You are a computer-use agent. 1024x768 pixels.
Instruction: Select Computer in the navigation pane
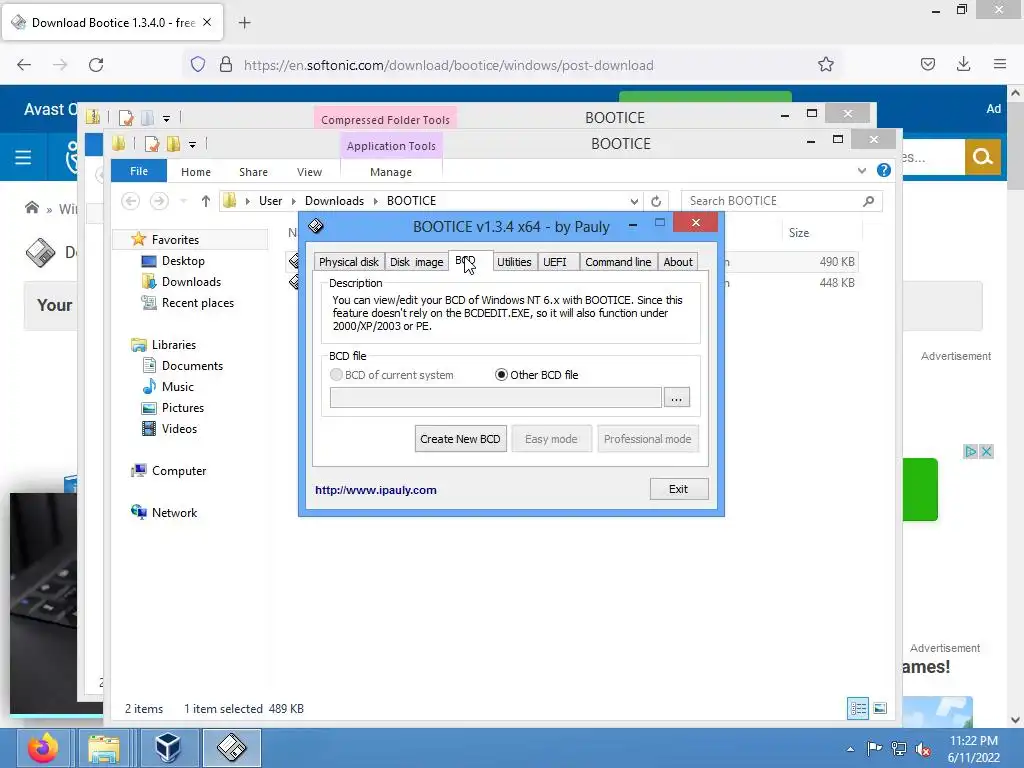[179, 471]
